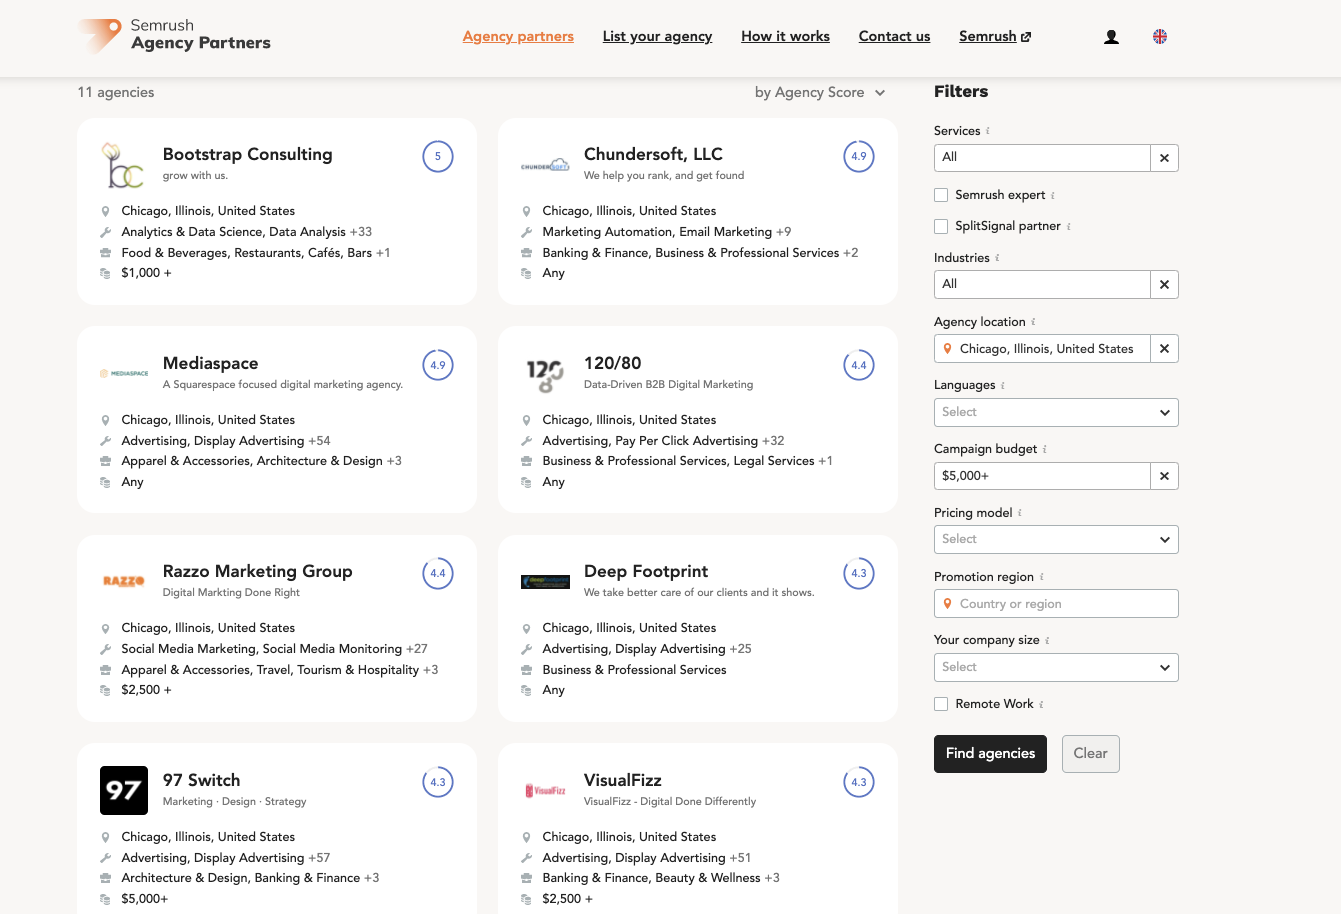
Task: Tick the SplitSignal partner checkbox
Action: pos(941,226)
